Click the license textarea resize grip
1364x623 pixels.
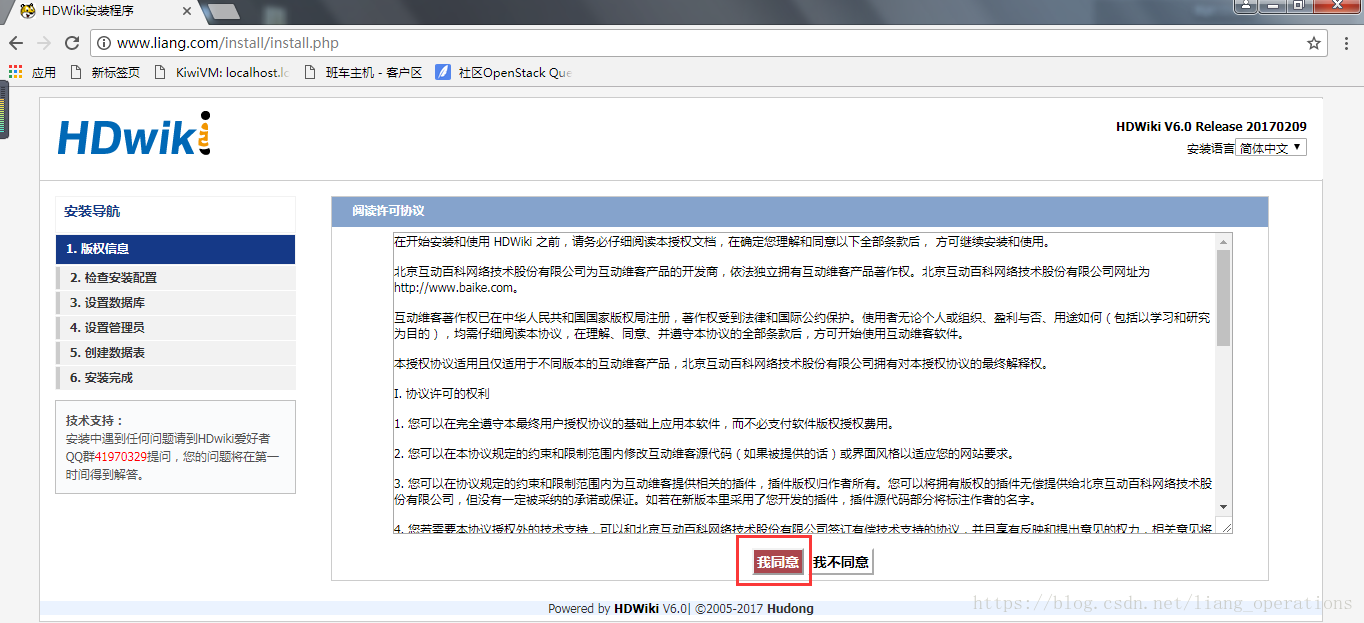pos(1224,526)
